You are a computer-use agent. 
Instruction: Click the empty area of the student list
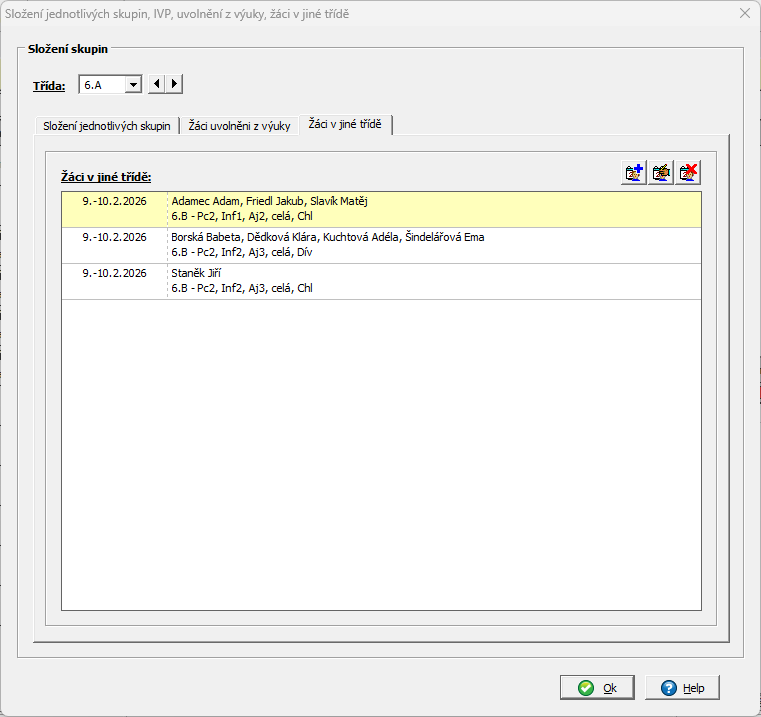tap(380, 450)
